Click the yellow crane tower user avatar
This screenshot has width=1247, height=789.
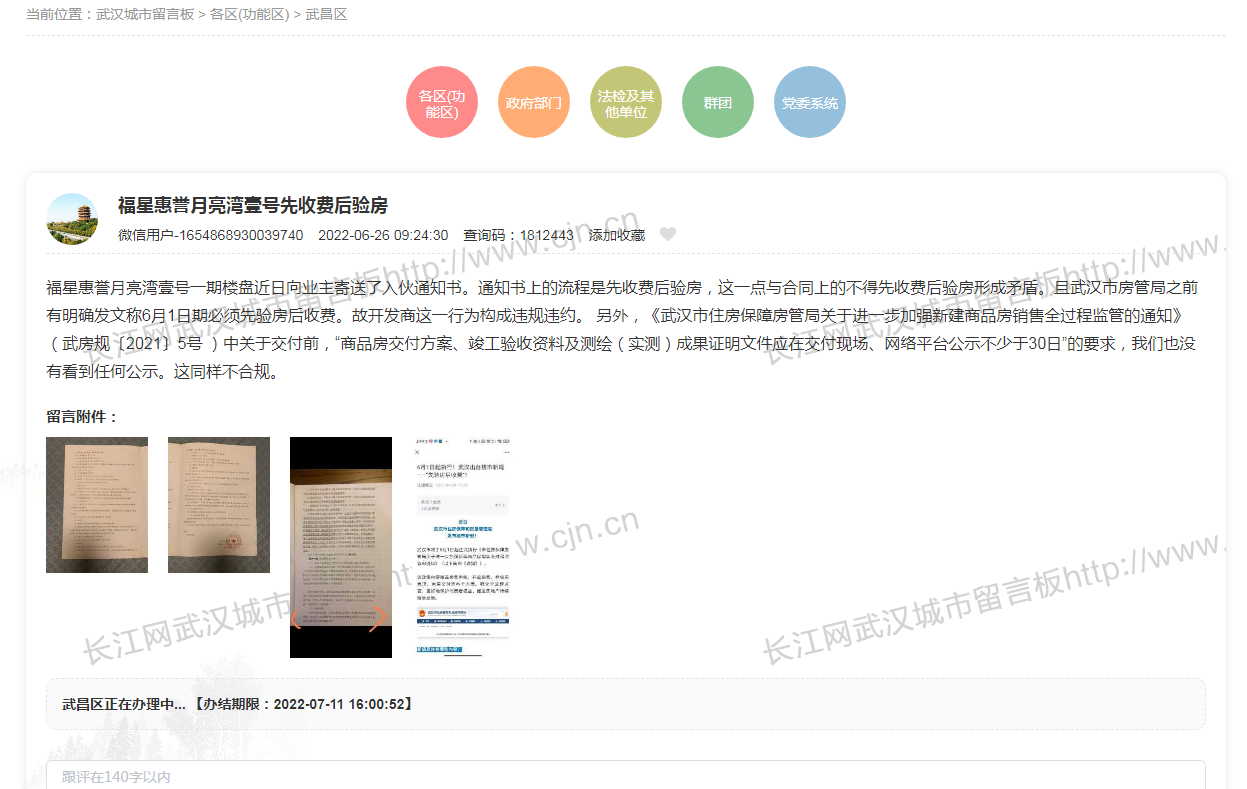tap(72, 219)
